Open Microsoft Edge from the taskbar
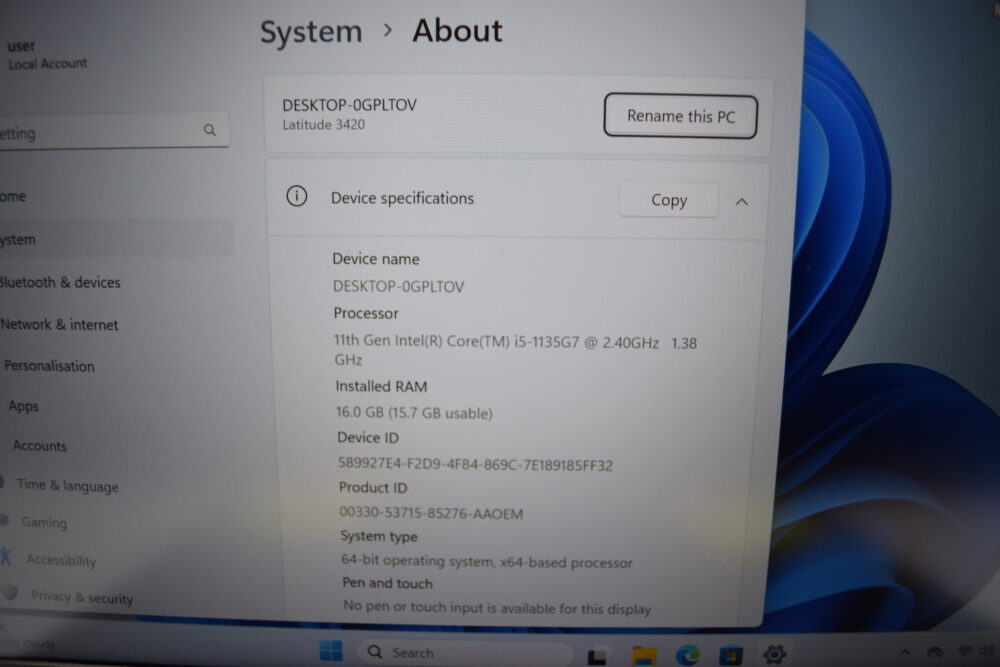The image size is (1000, 667). [x=688, y=654]
